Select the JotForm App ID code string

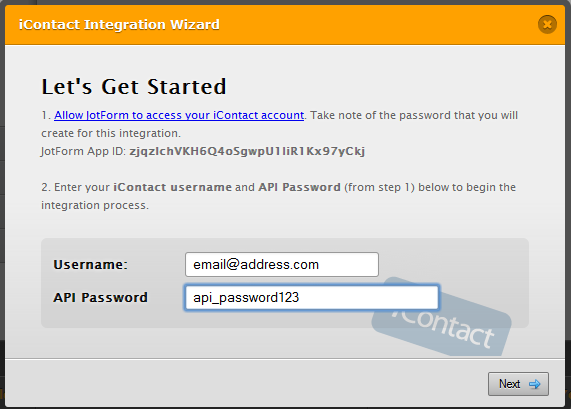click(247, 151)
